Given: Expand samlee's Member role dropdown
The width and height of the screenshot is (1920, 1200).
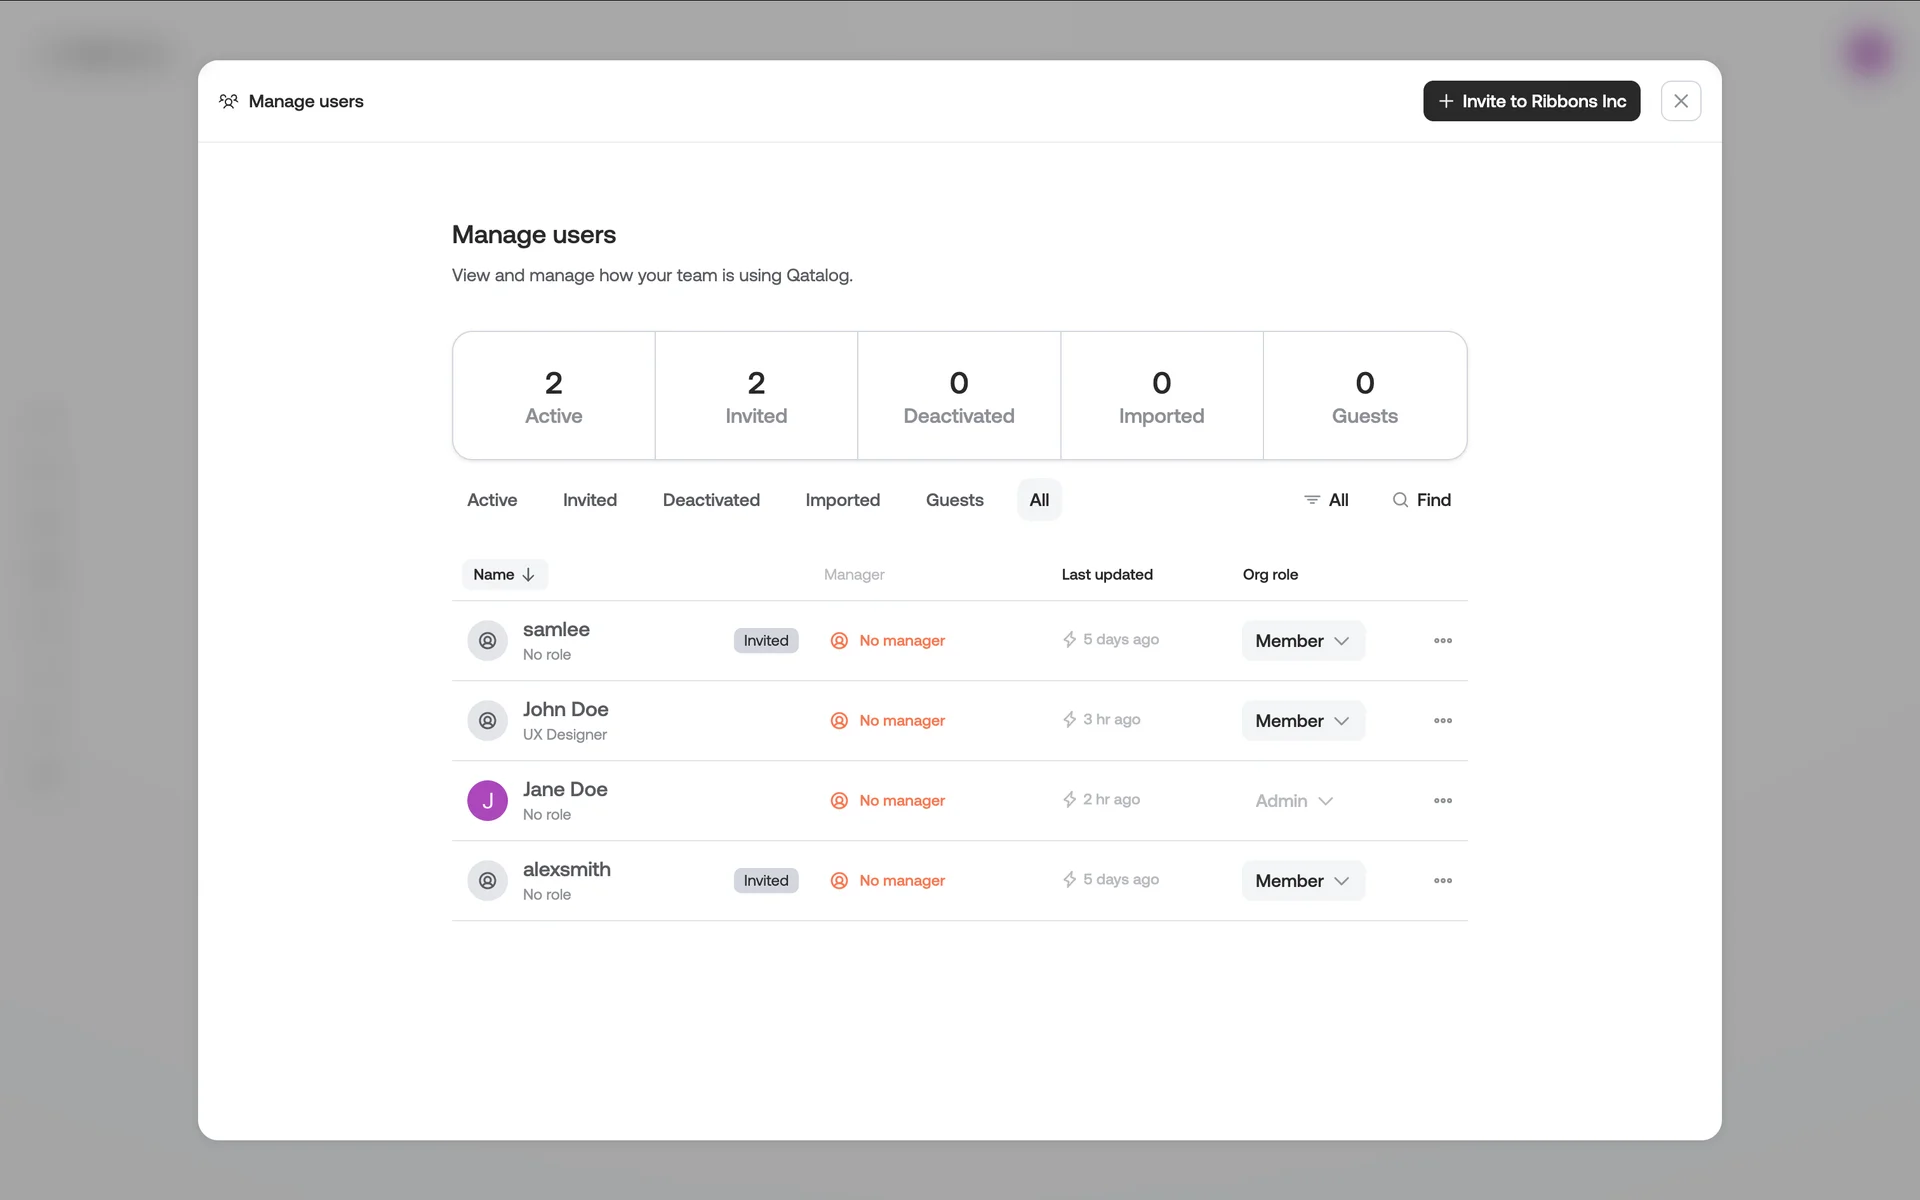Looking at the screenshot, I should click(x=1302, y=641).
